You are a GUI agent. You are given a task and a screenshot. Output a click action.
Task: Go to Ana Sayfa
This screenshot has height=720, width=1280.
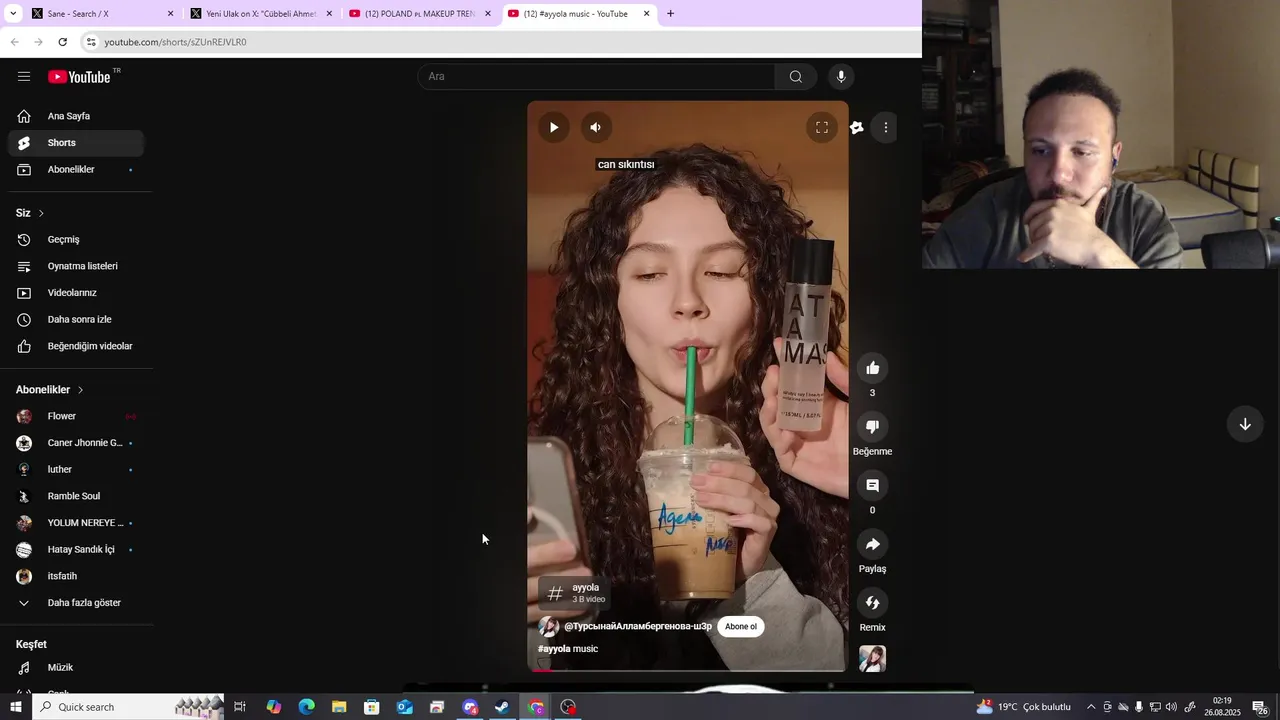coord(76,116)
